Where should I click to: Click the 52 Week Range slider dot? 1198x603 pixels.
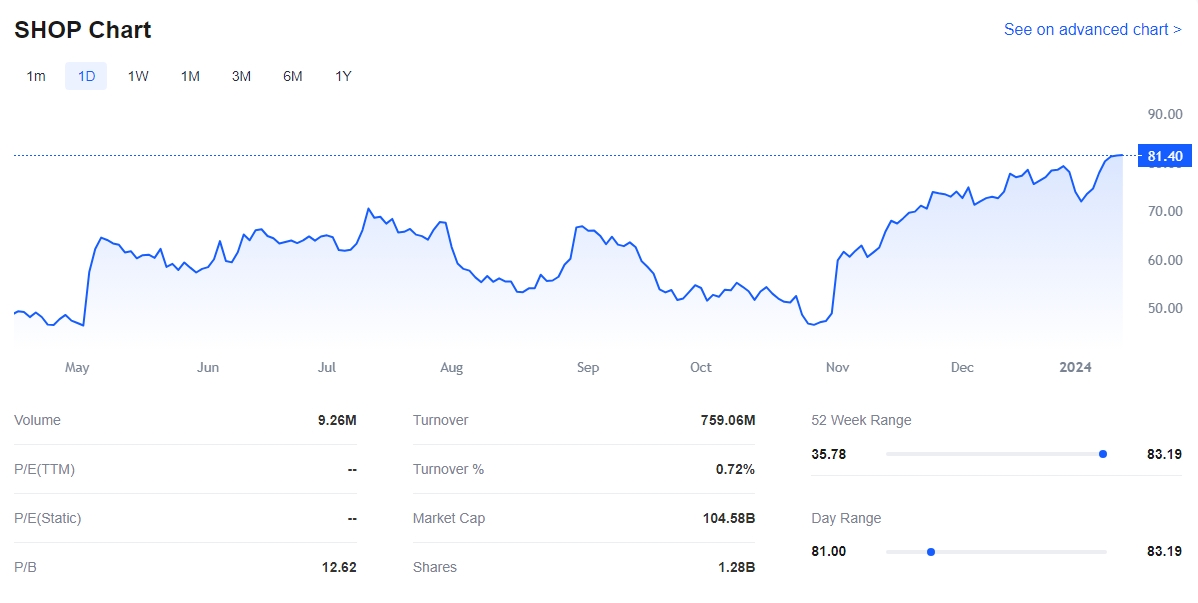pos(1103,454)
